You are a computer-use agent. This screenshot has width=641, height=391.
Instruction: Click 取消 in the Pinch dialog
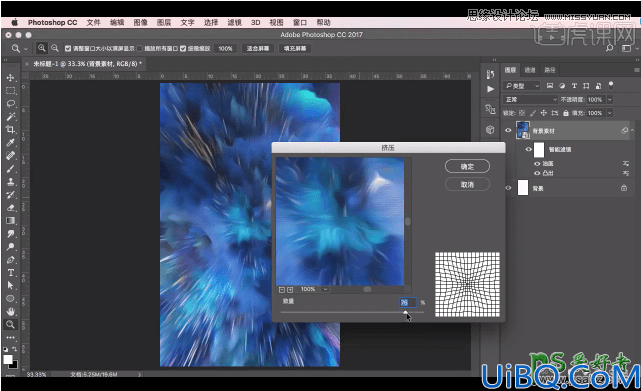tap(467, 184)
